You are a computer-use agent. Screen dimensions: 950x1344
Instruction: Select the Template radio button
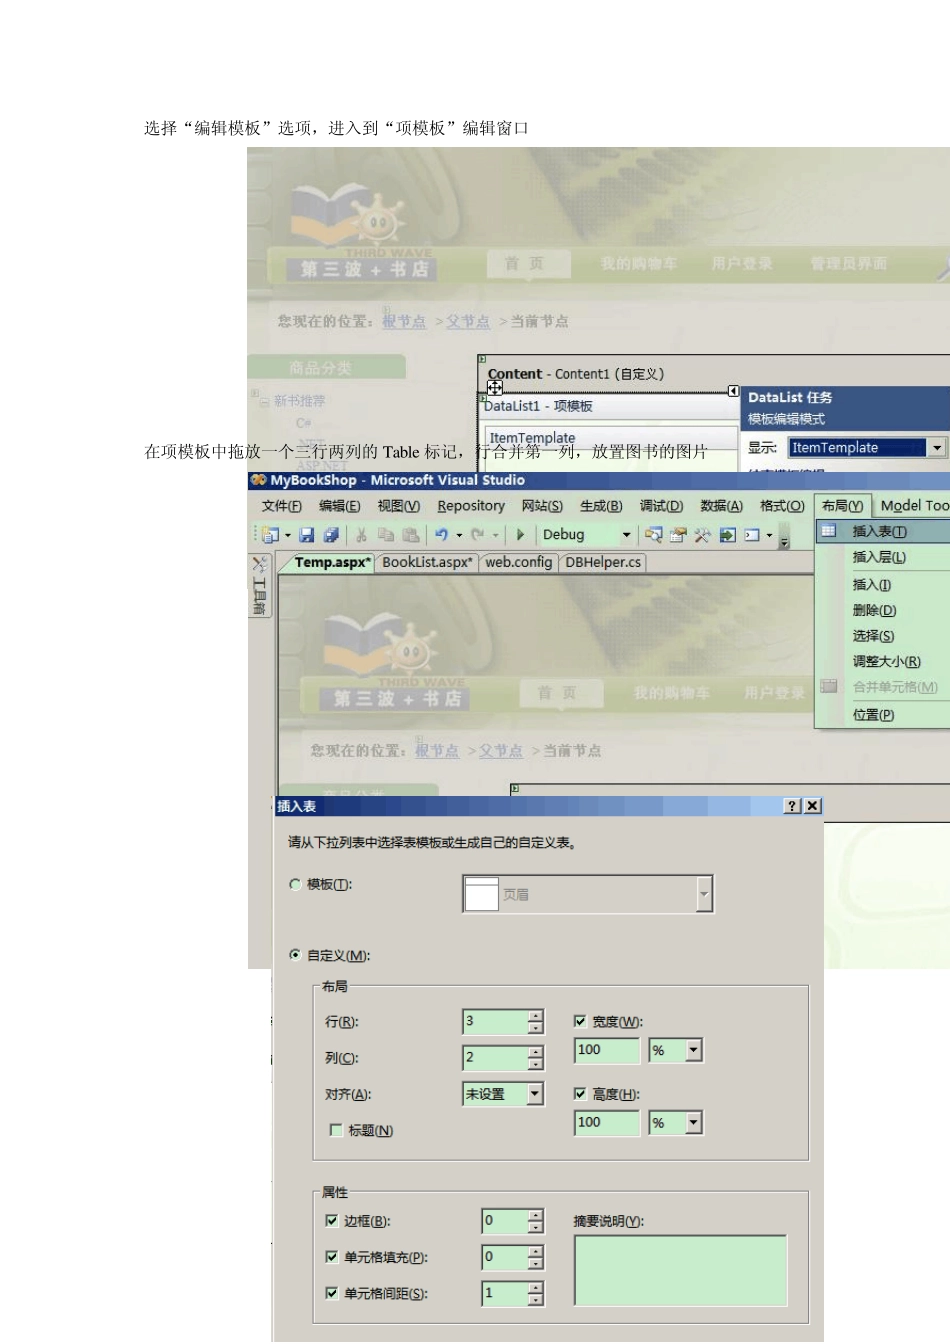pos(295,884)
